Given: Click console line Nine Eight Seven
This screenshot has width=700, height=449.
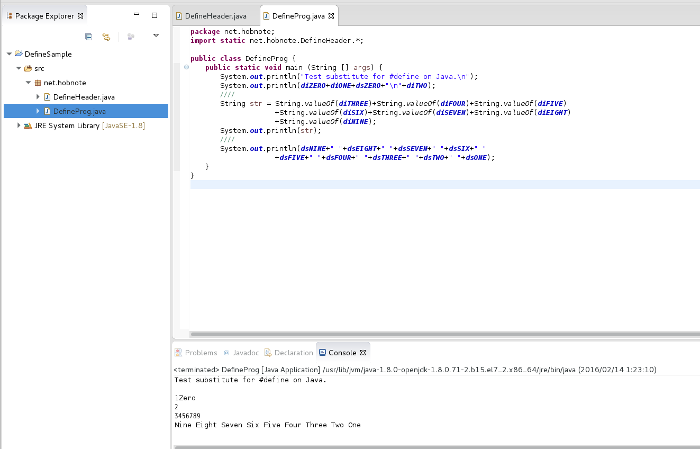Looking at the screenshot, I should 267,425.
